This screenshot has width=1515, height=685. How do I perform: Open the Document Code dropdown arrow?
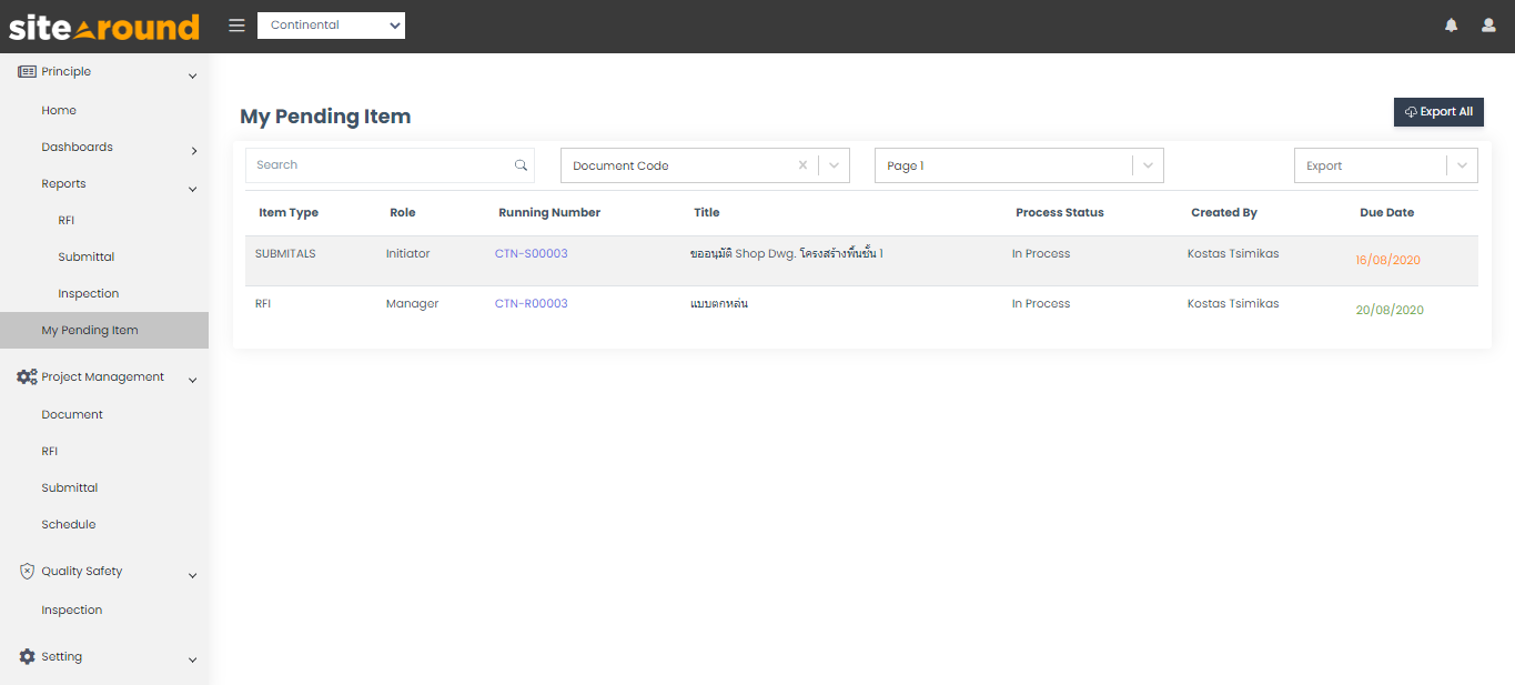pyautogui.click(x=834, y=165)
